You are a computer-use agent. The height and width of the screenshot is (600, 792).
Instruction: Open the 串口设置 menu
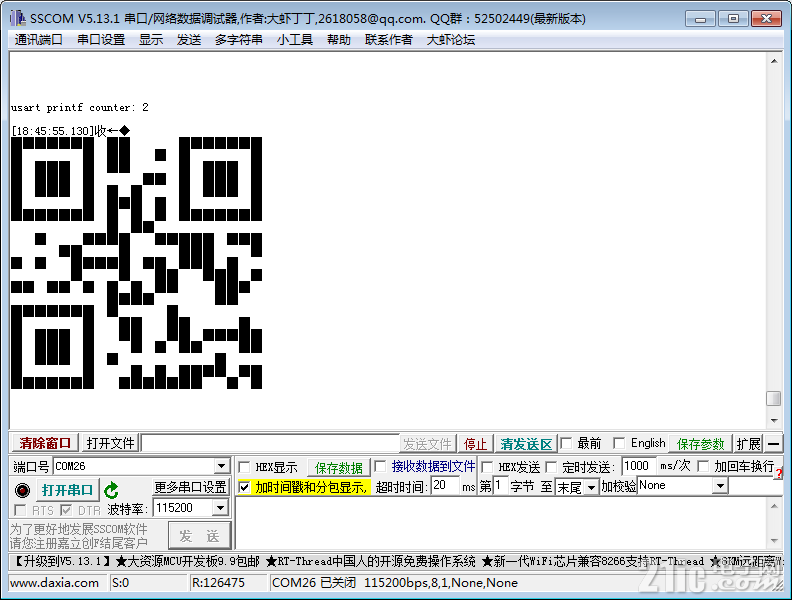point(101,39)
